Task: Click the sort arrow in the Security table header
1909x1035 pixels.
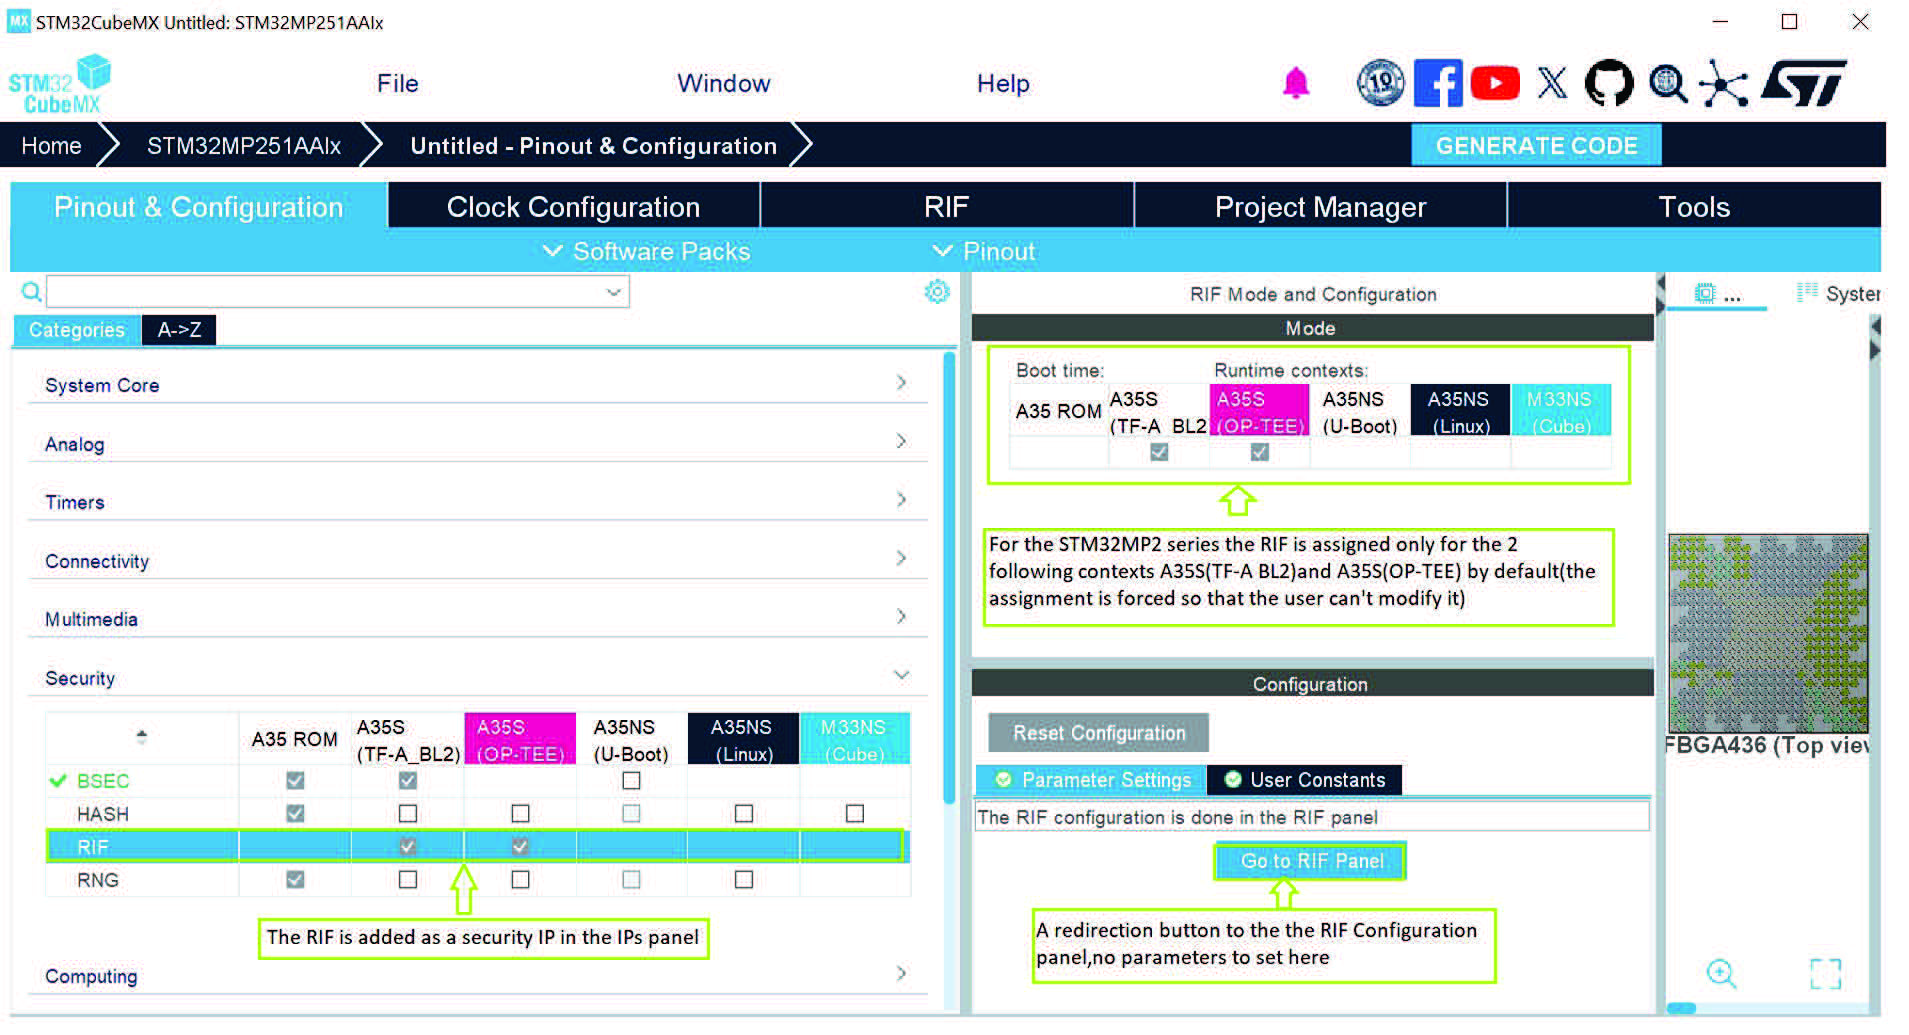Action: (142, 737)
